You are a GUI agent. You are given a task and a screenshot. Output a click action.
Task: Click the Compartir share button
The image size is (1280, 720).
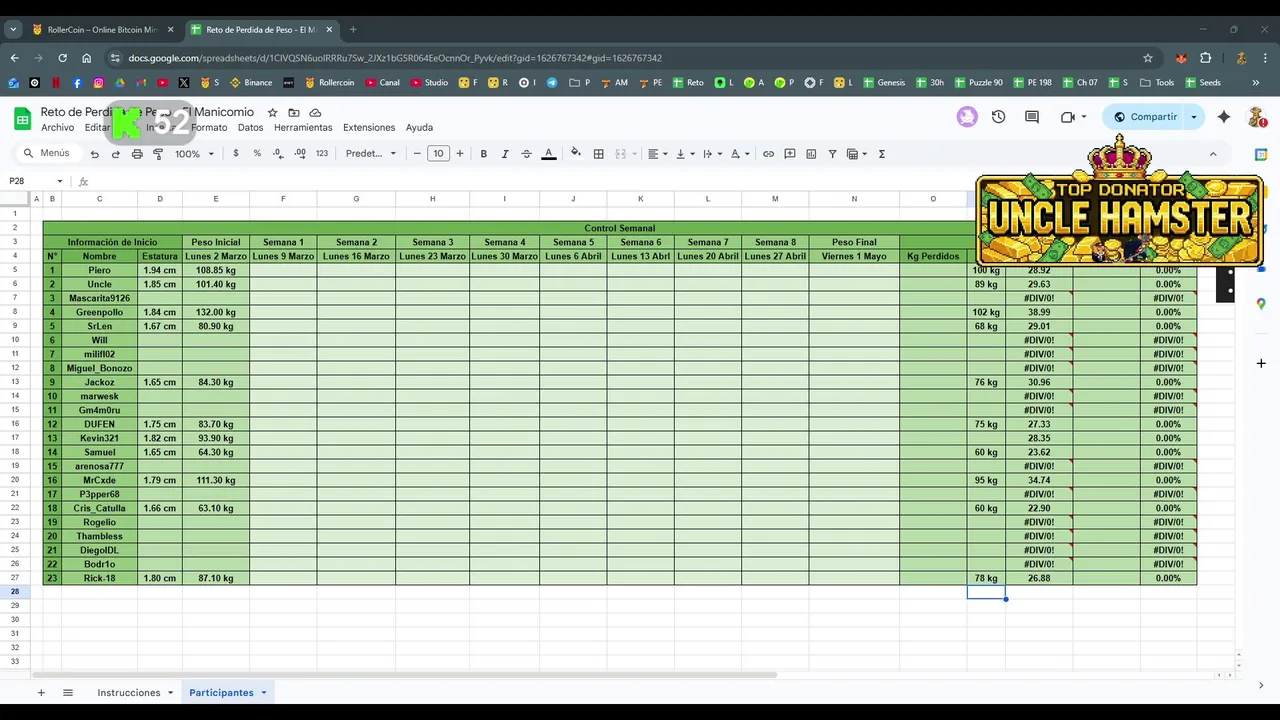[1145, 117]
